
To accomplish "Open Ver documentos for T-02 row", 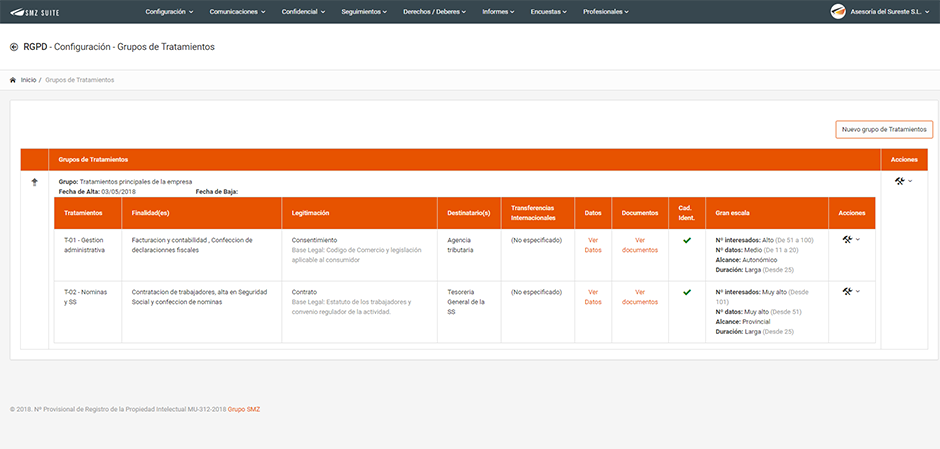I will [x=640, y=297].
